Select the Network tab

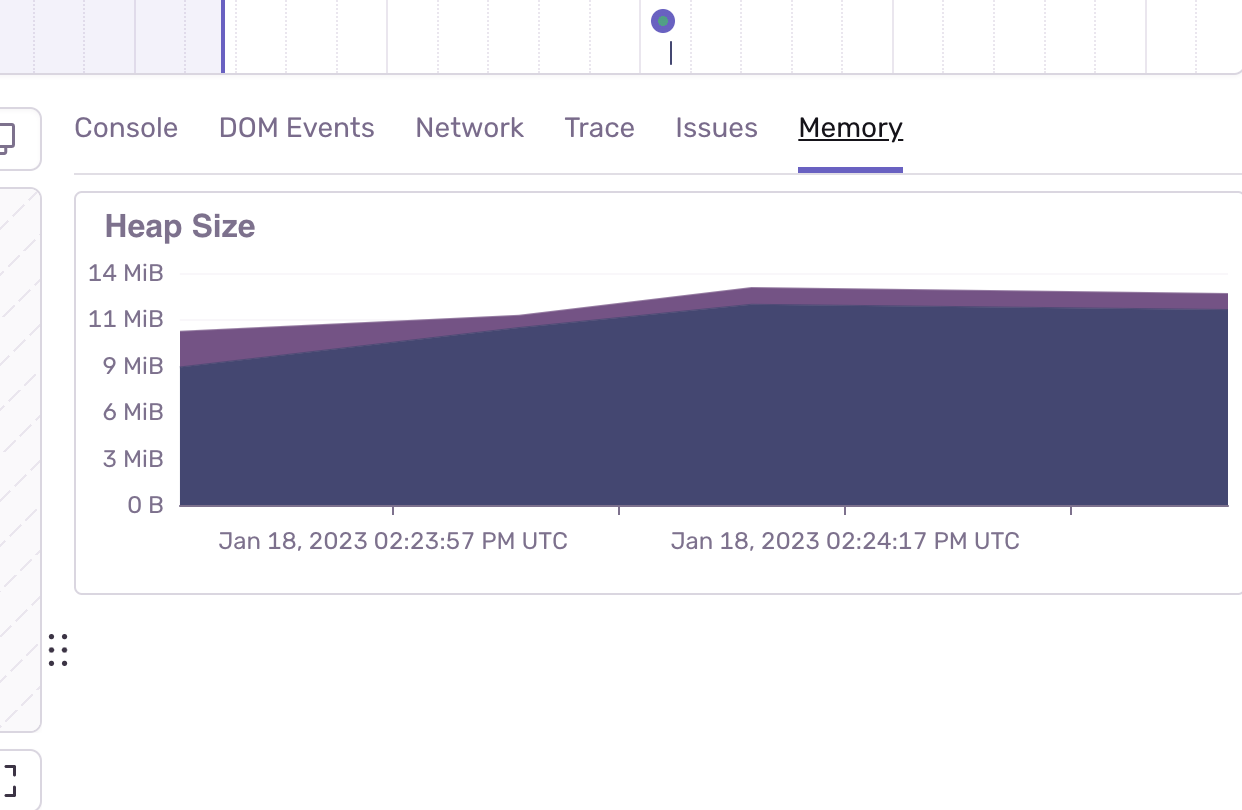click(470, 128)
